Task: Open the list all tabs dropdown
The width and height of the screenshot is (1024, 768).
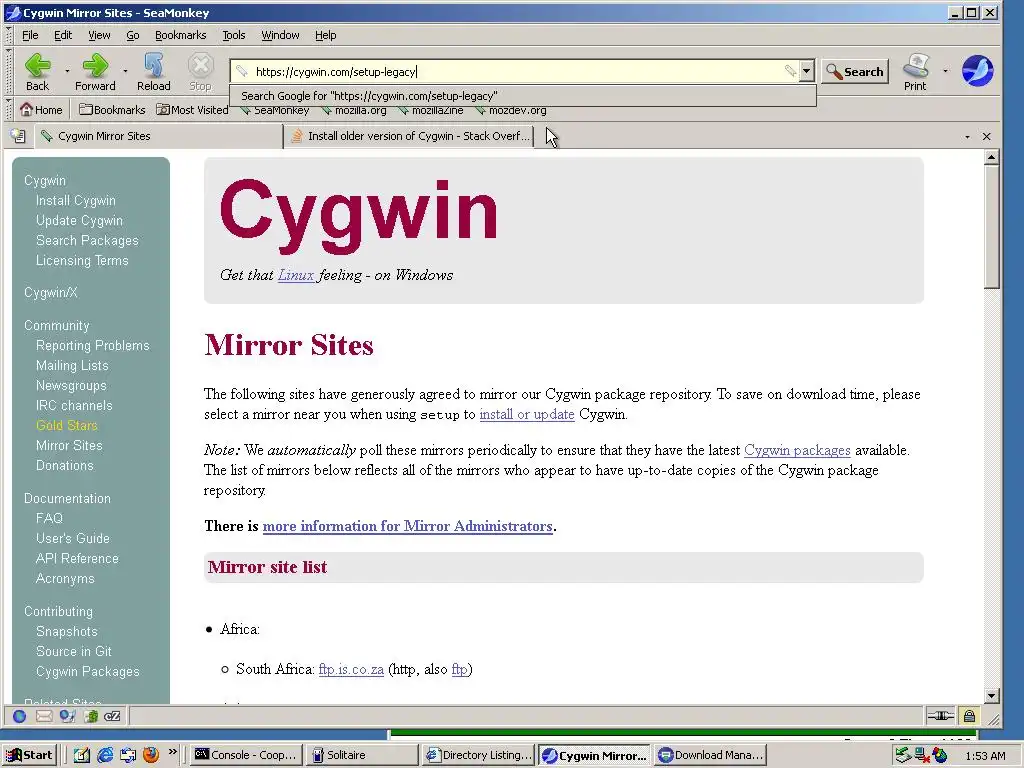Action: click(967, 136)
